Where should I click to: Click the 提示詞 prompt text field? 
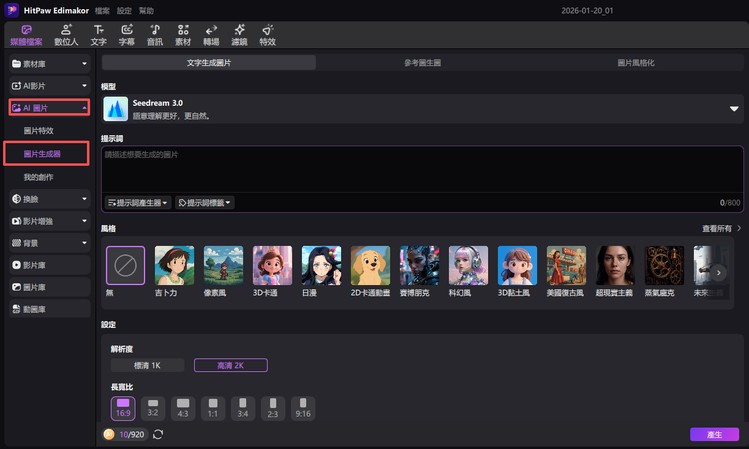click(x=422, y=170)
